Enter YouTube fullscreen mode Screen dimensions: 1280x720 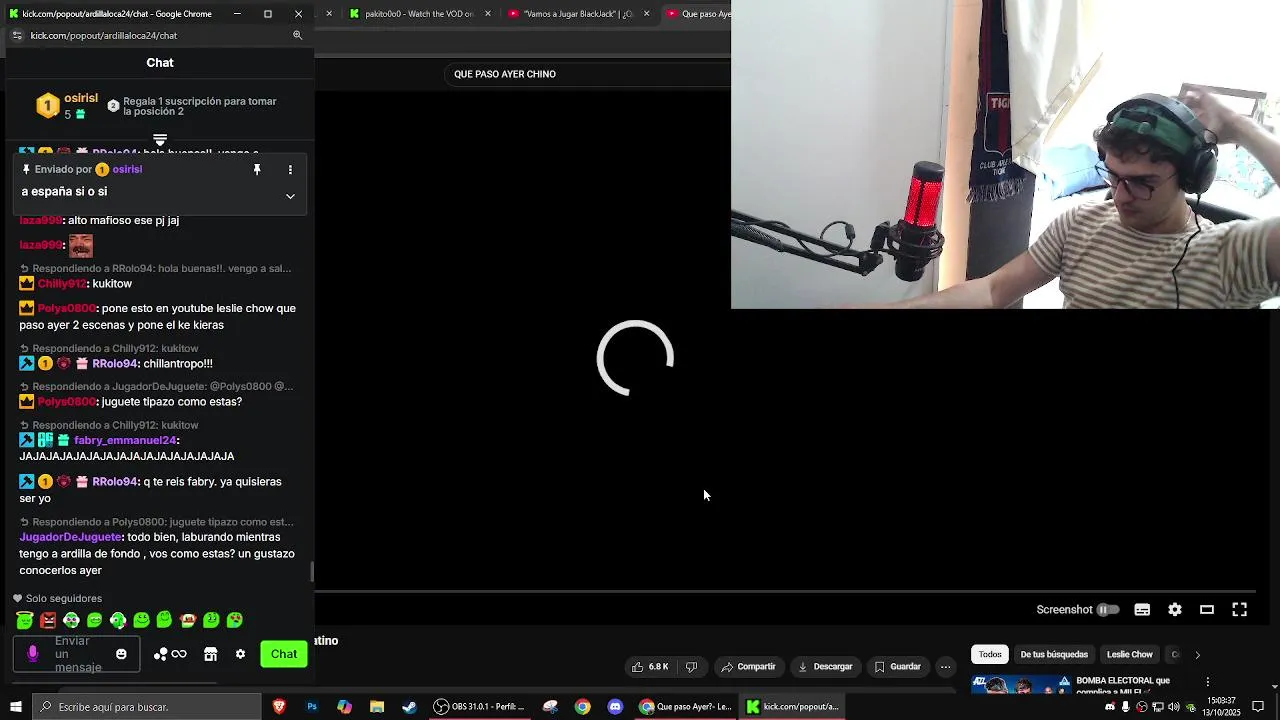[1239, 610]
